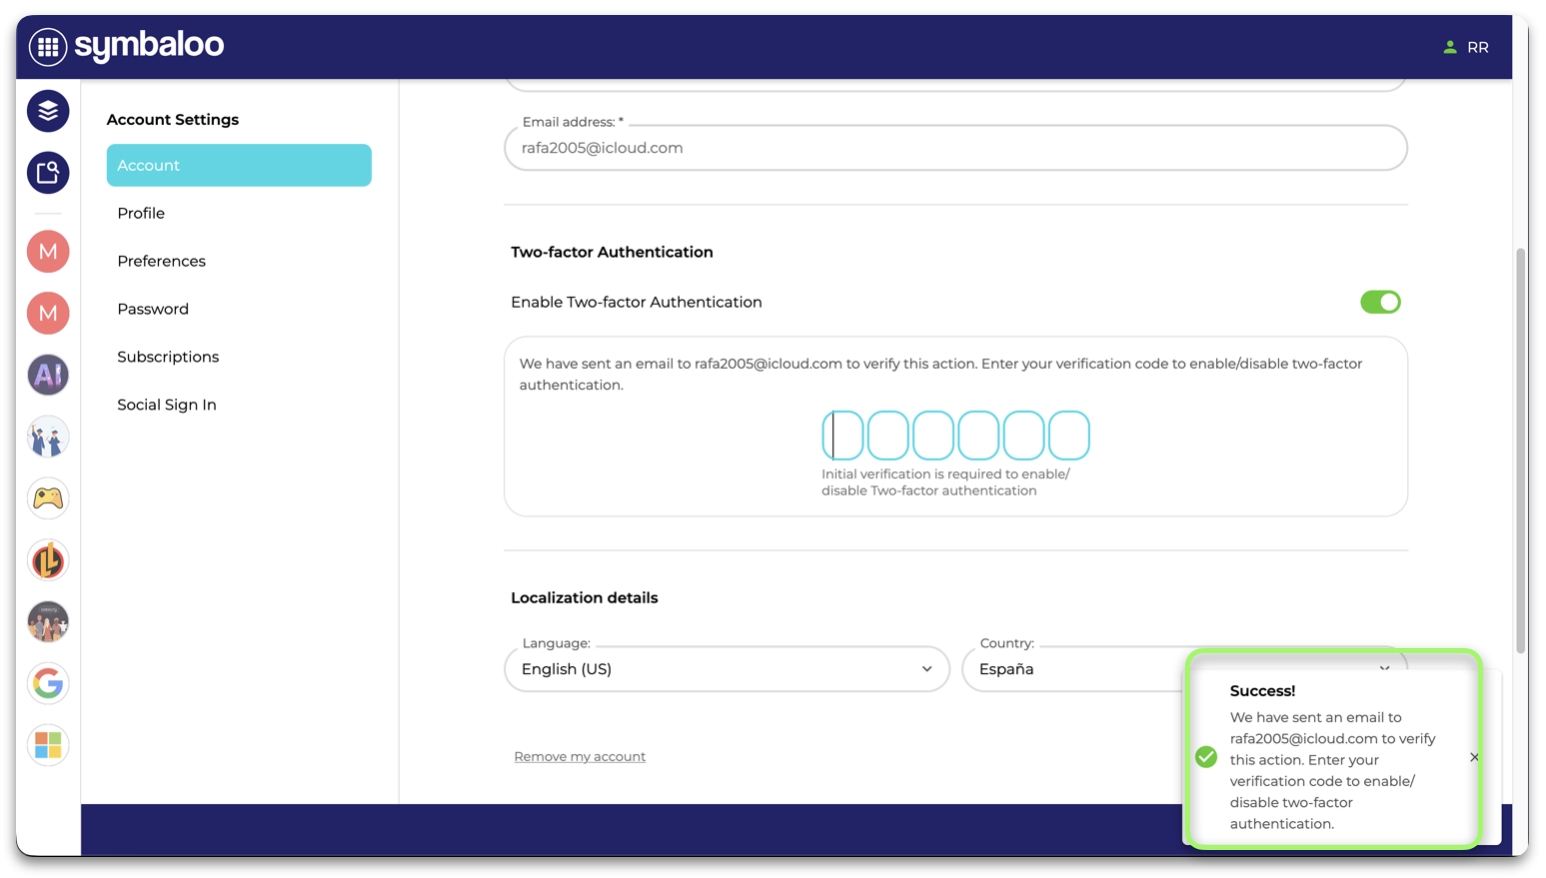Go to the Profile settings section
This screenshot has height=878, width=1546.
click(141, 213)
